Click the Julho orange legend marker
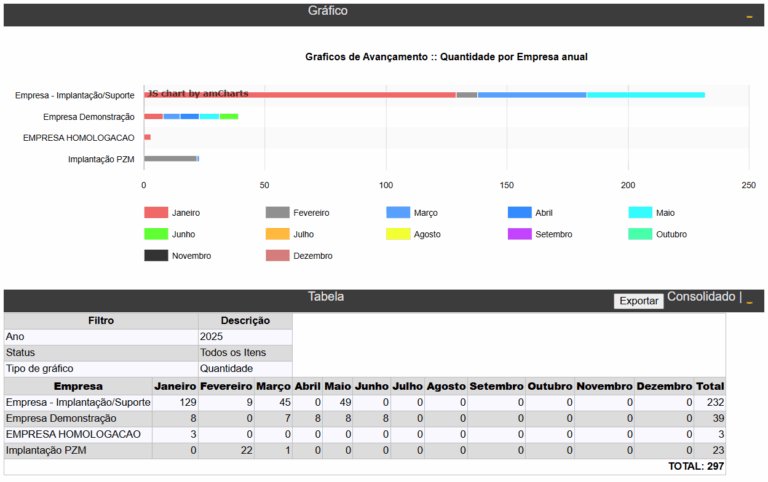The image size is (768, 482). coord(278,234)
